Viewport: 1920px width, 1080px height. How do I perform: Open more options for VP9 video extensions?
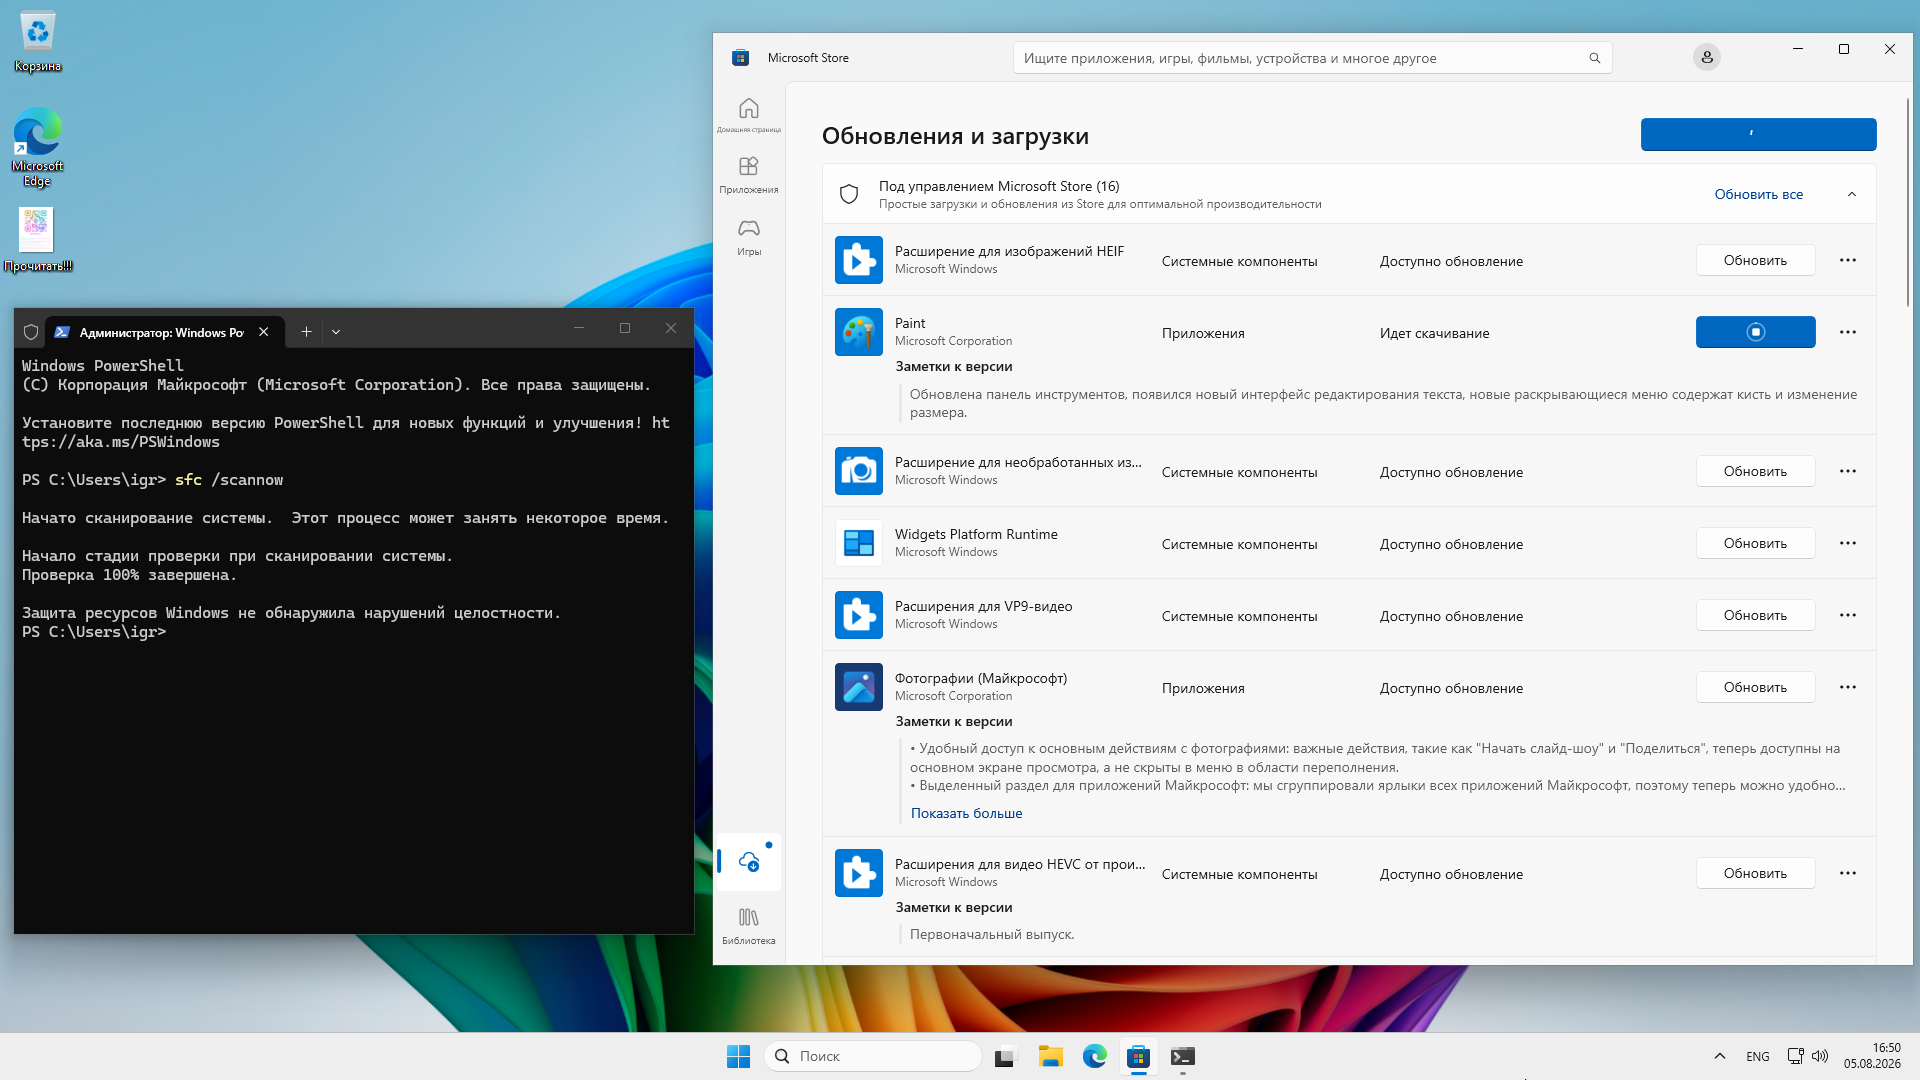(x=1848, y=615)
